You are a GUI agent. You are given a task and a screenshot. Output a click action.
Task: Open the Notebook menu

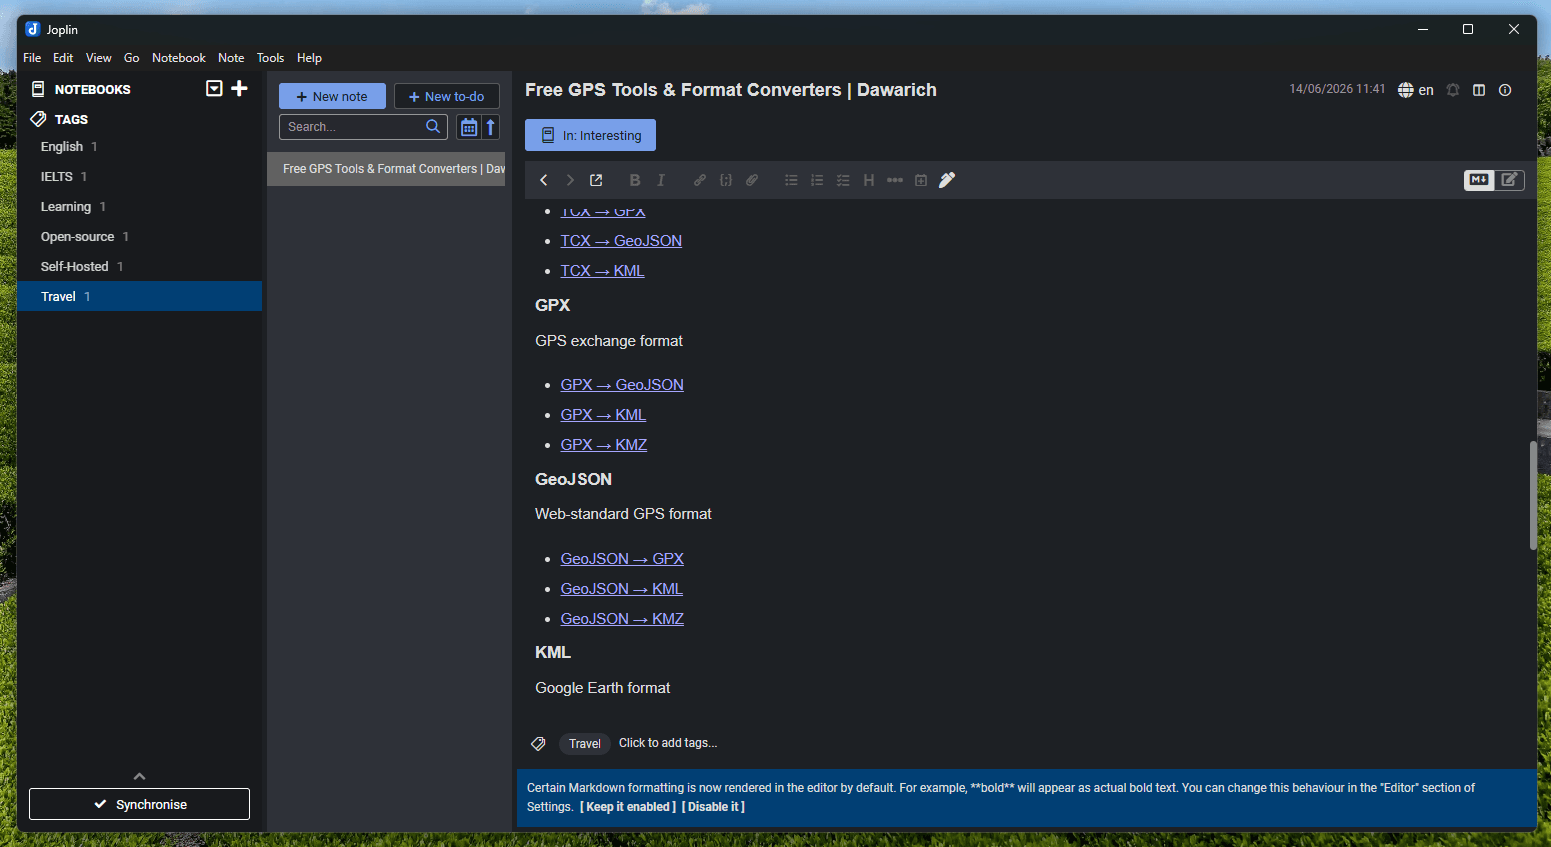[x=179, y=58]
